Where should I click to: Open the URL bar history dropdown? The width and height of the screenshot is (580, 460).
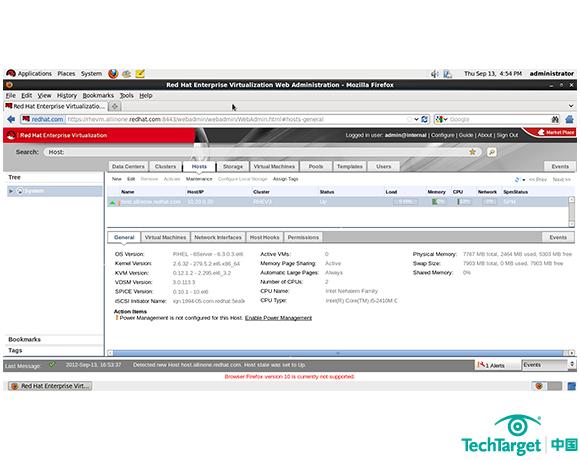coord(417,119)
